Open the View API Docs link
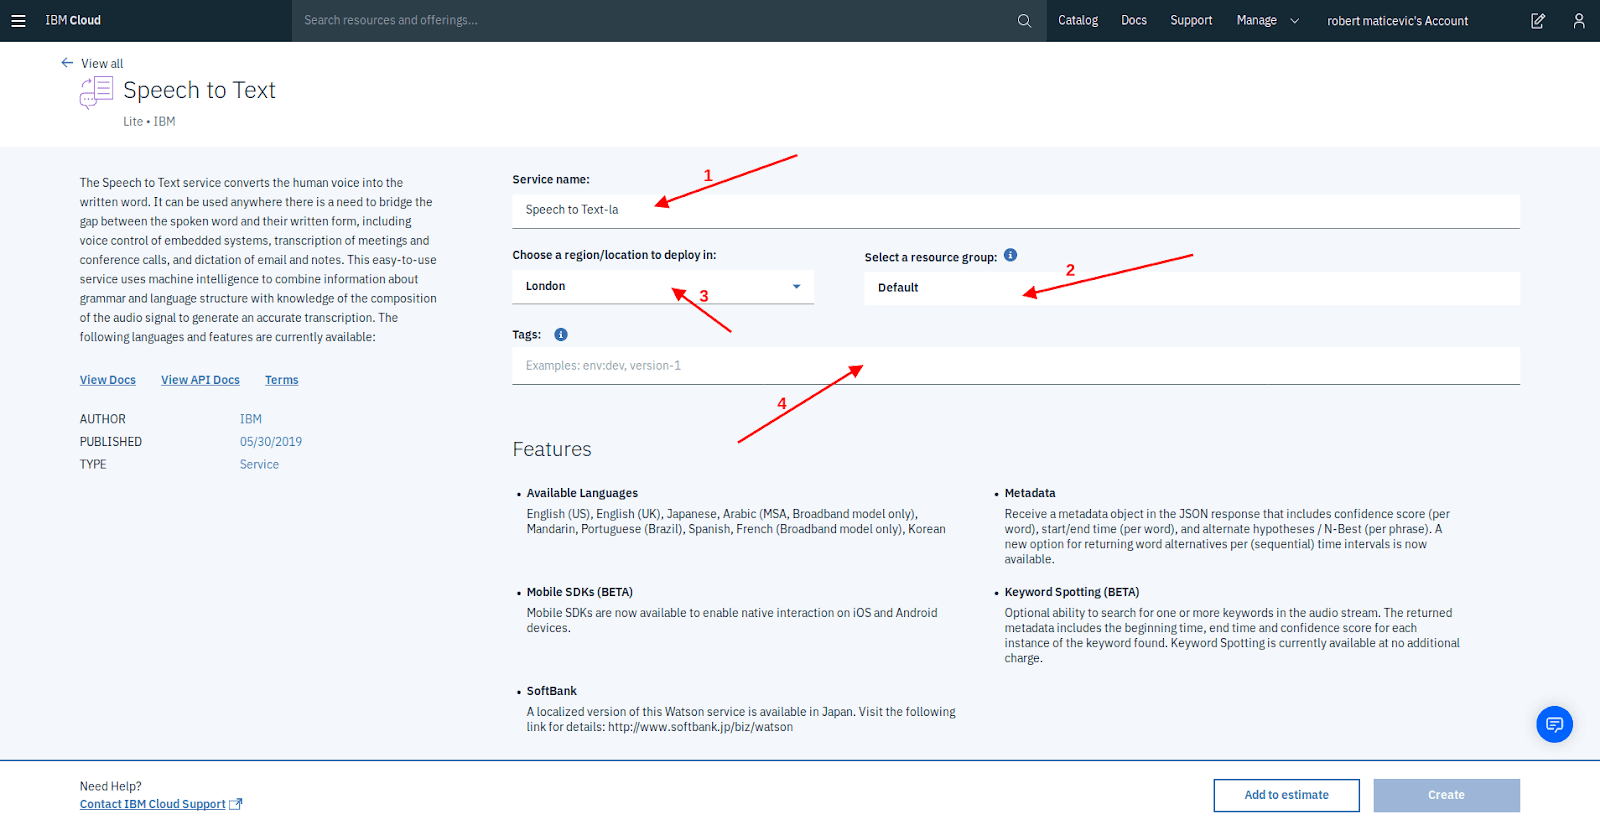1600x830 pixels. click(200, 380)
